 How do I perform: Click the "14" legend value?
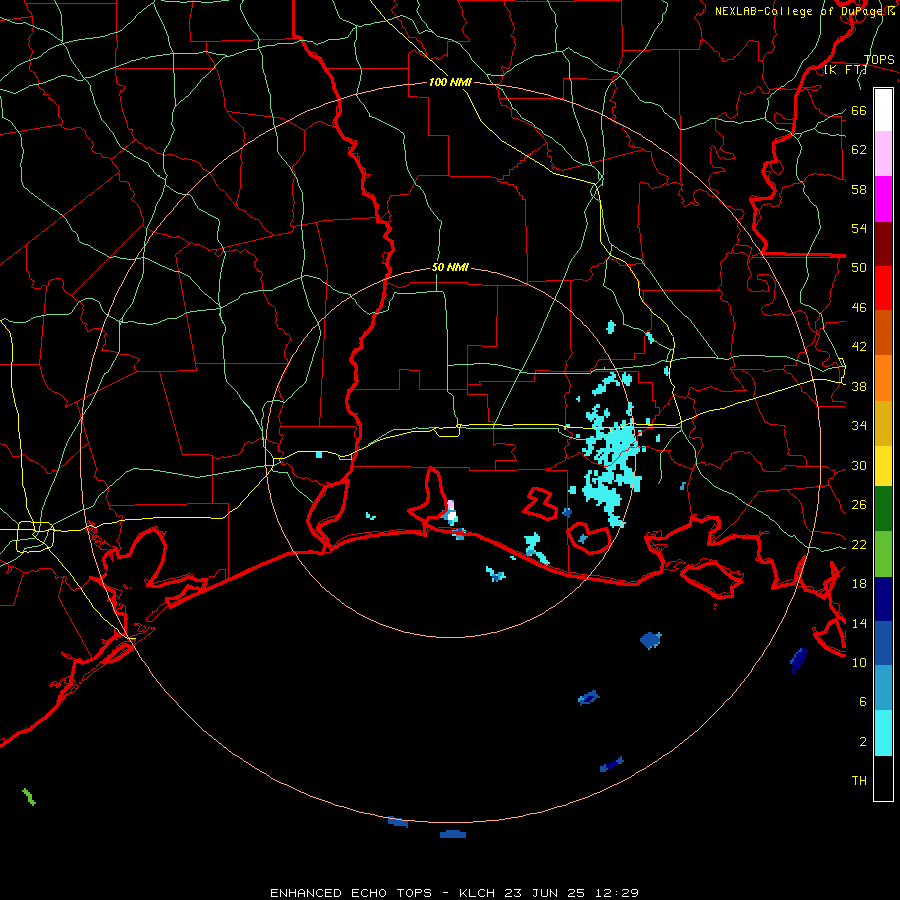859,623
